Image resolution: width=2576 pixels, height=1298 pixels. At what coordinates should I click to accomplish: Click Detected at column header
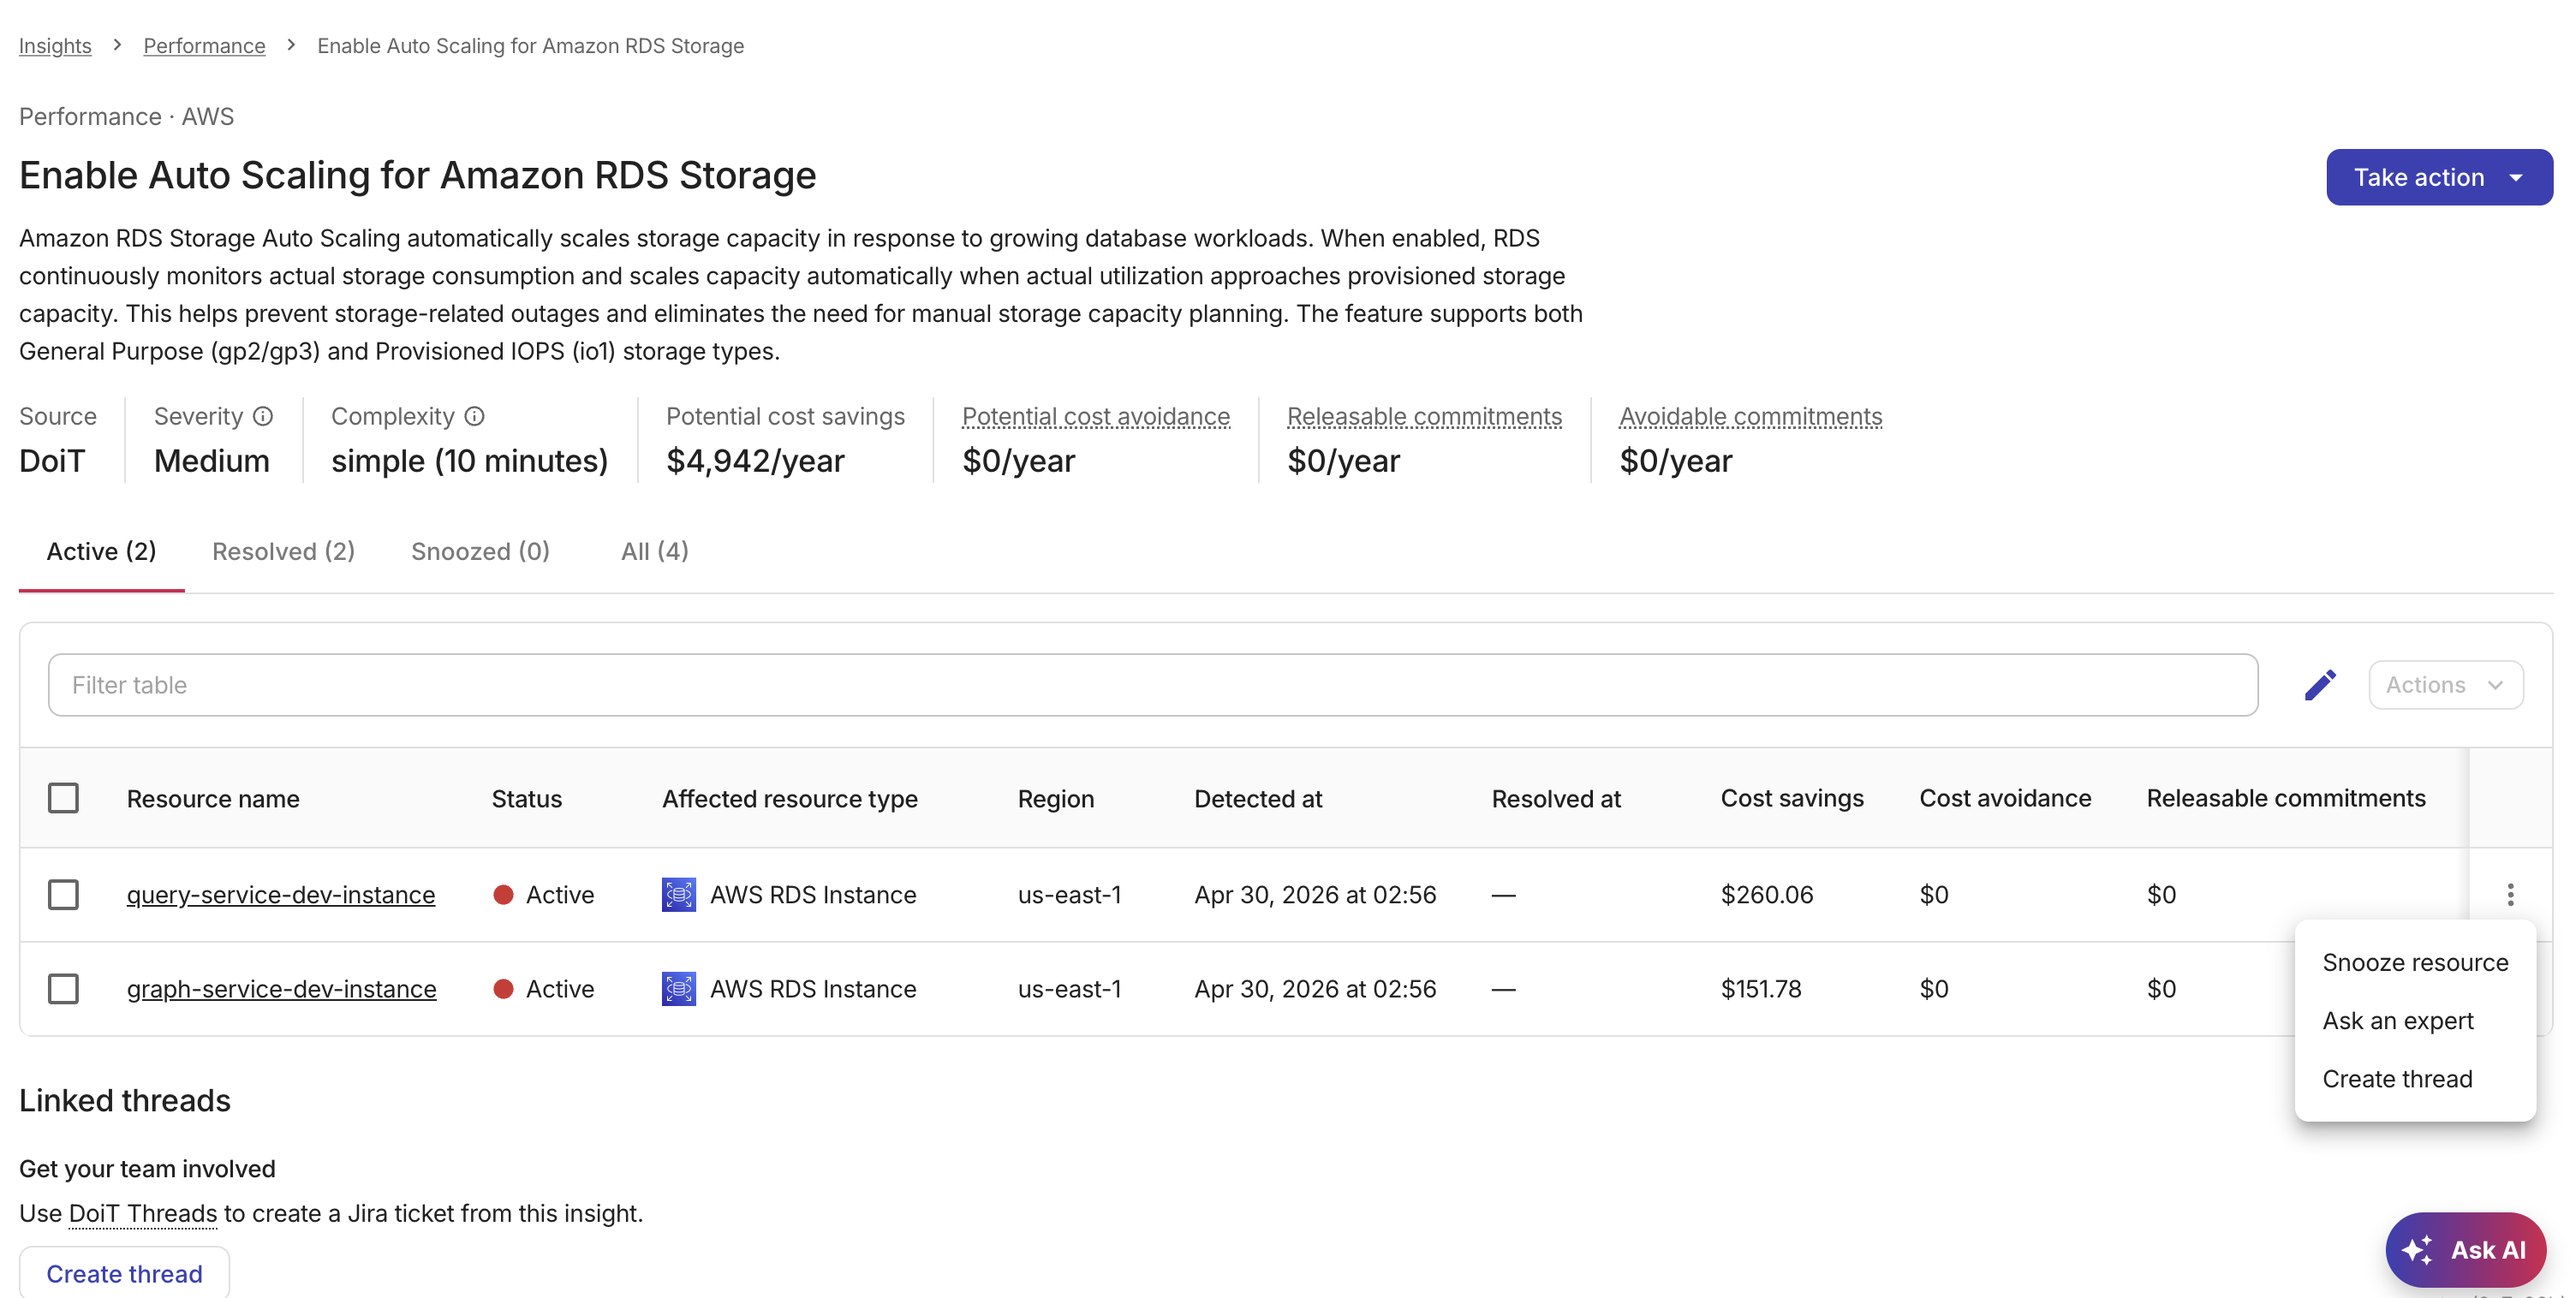(x=1258, y=798)
